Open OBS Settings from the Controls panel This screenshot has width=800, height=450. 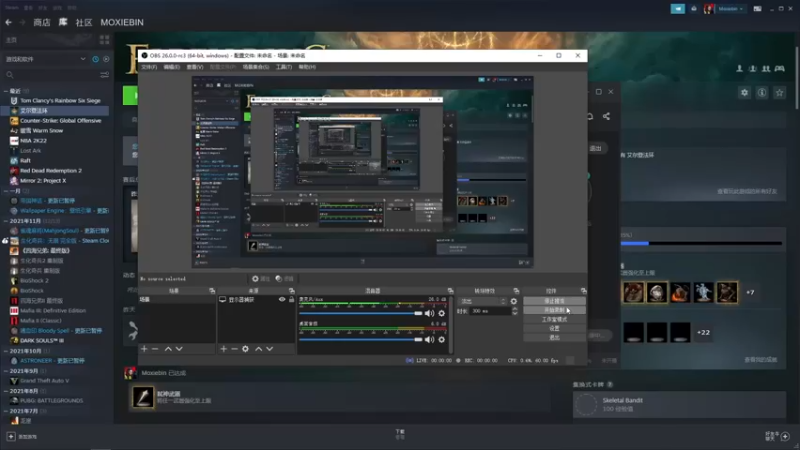(x=554, y=329)
